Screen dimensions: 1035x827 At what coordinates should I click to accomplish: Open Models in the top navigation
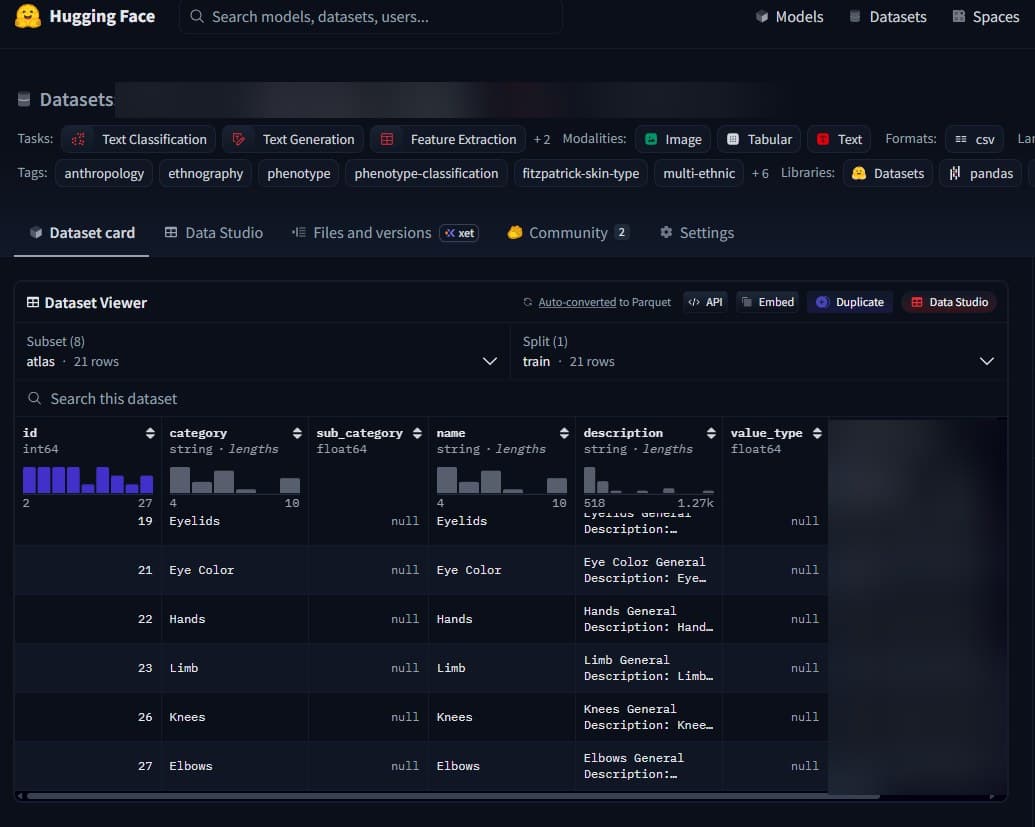pyautogui.click(x=789, y=17)
